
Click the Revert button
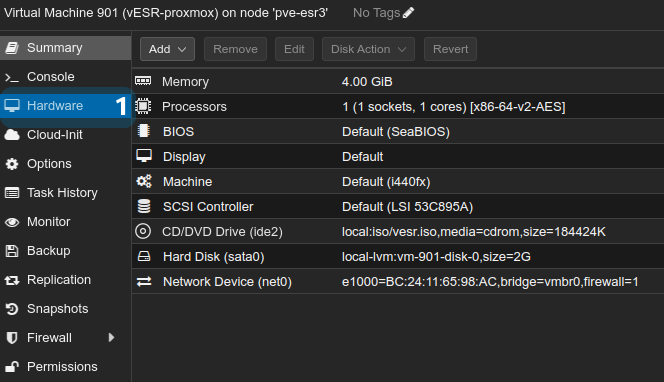451,49
